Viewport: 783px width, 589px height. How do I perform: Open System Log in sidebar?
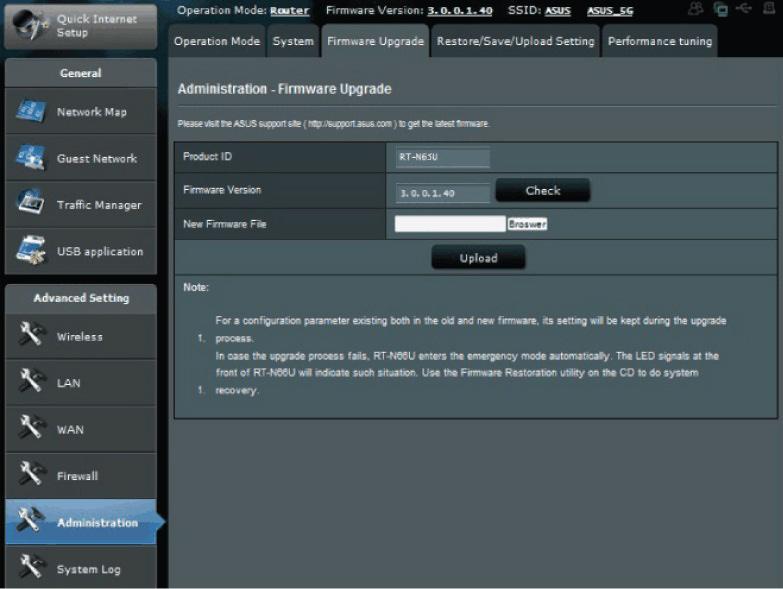click(81, 568)
